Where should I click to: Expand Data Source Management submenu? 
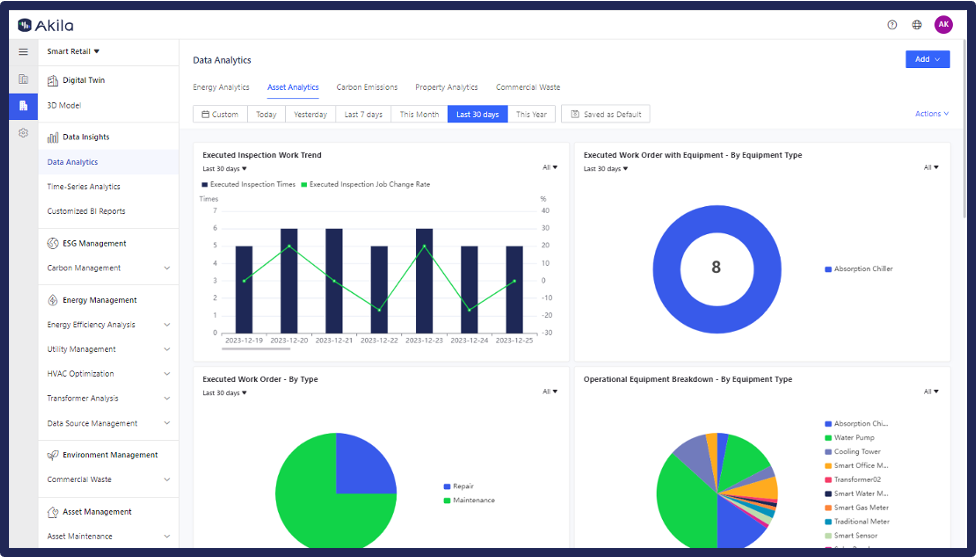[x=167, y=423]
